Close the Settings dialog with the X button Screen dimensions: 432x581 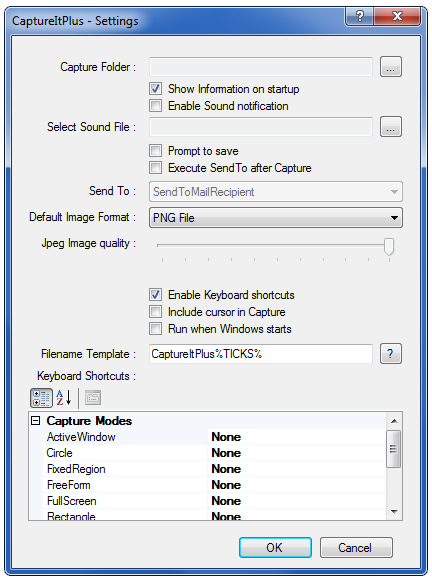coord(397,16)
